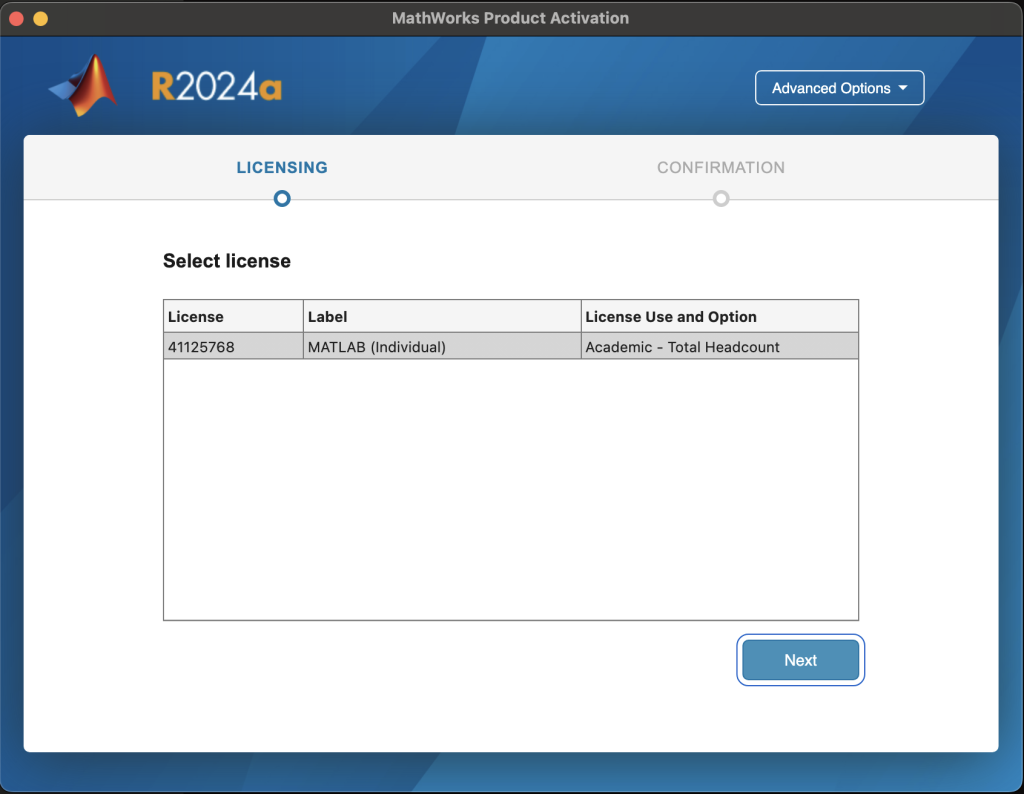Click the R2024a release logo
The width and height of the screenshot is (1024, 794).
(x=216, y=87)
